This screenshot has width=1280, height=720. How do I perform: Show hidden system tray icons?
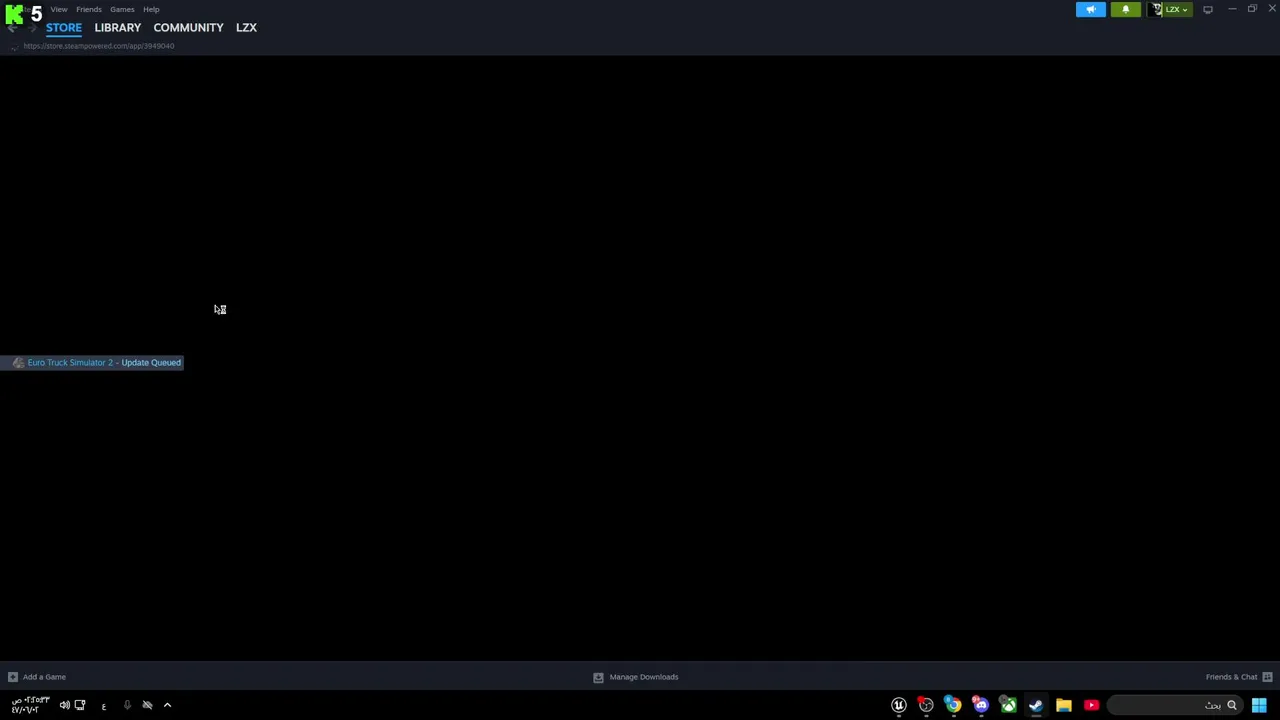(x=167, y=706)
